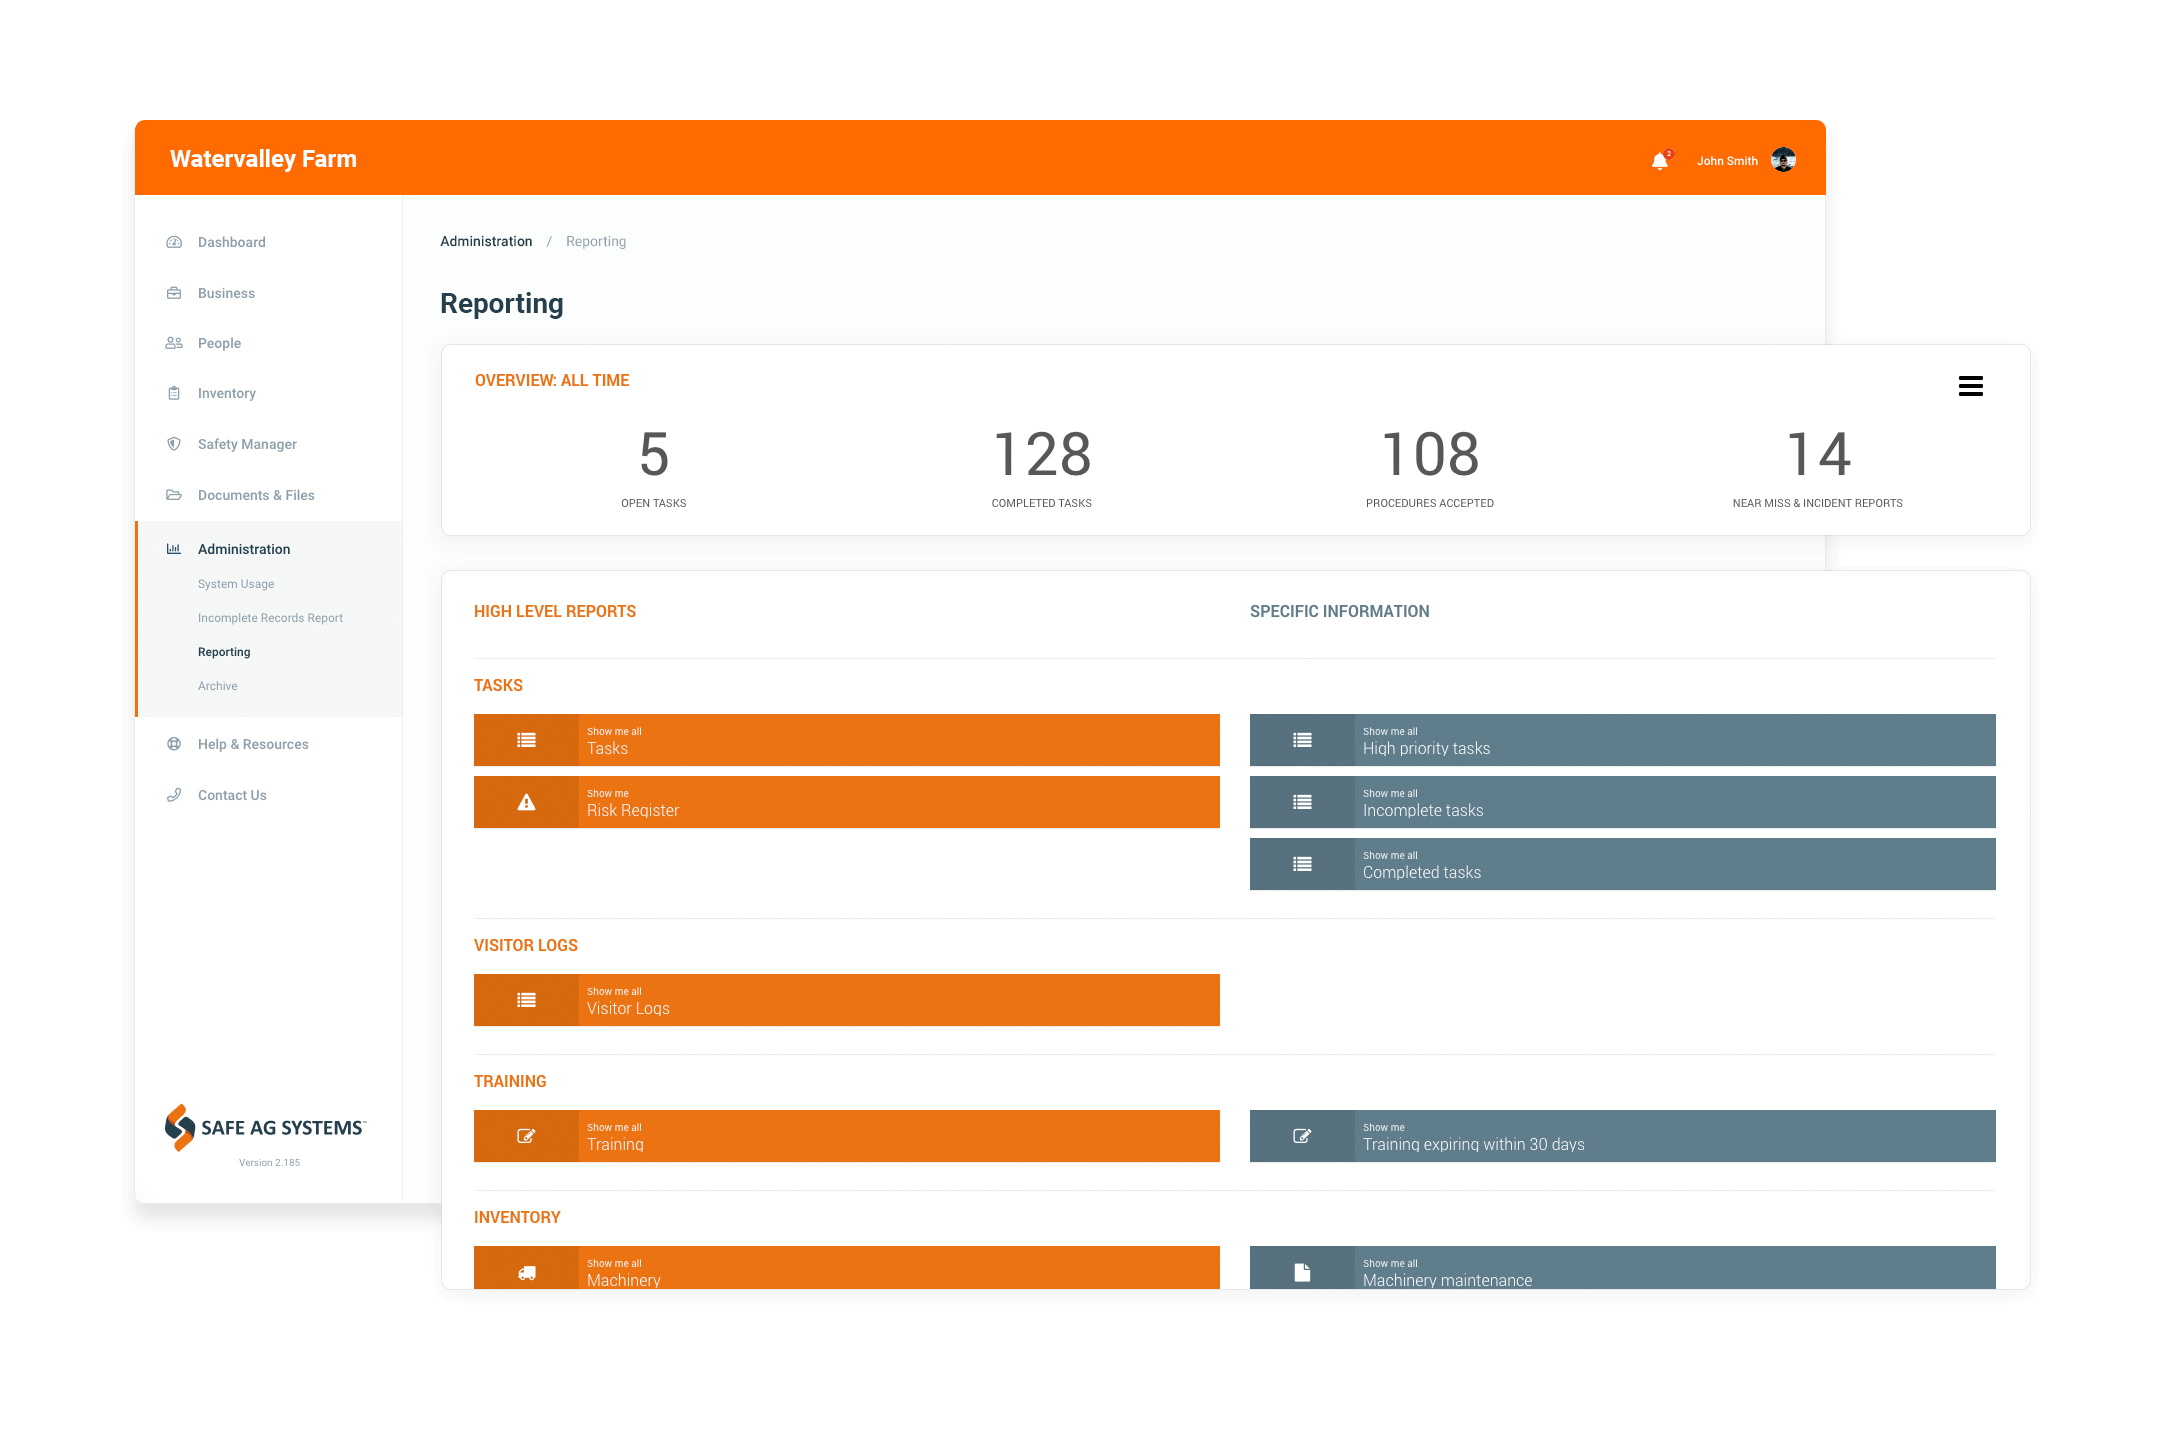Go to Administration breadcrumb link

tap(486, 241)
